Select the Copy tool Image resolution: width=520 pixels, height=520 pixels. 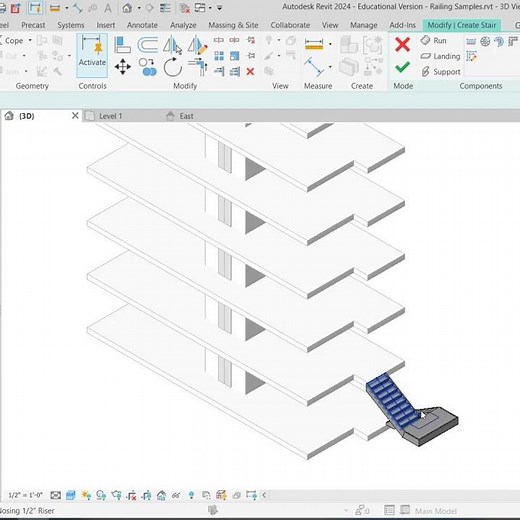(147, 67)
